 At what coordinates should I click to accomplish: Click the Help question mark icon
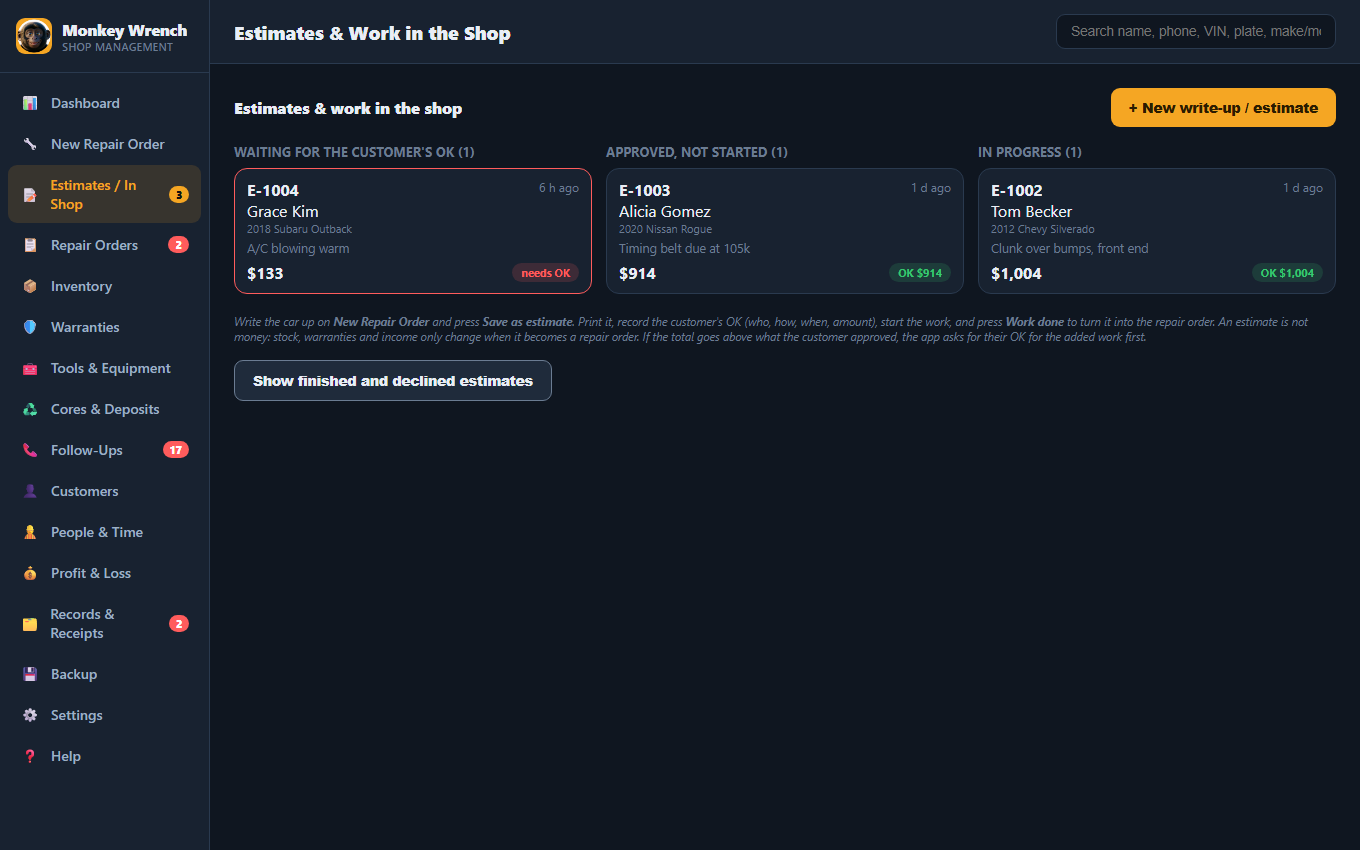pyautogui.click(x=30, y=756)
